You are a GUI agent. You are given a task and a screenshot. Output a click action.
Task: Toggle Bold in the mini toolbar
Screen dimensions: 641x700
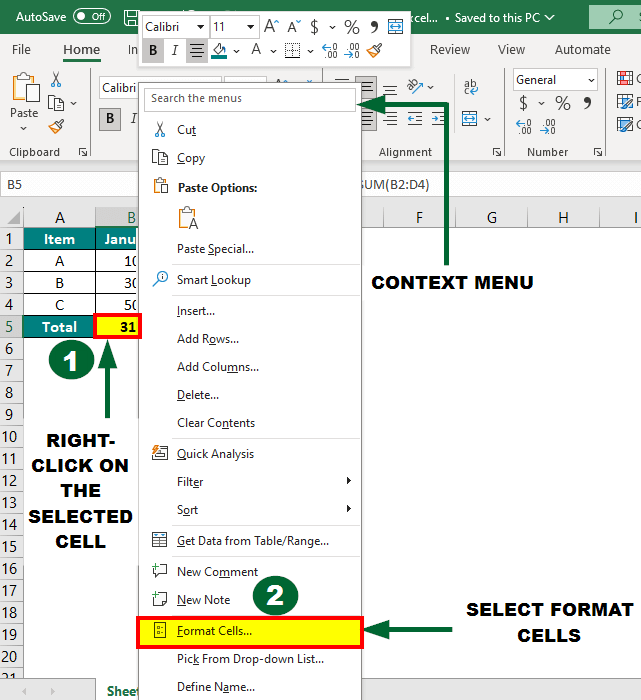153,50
